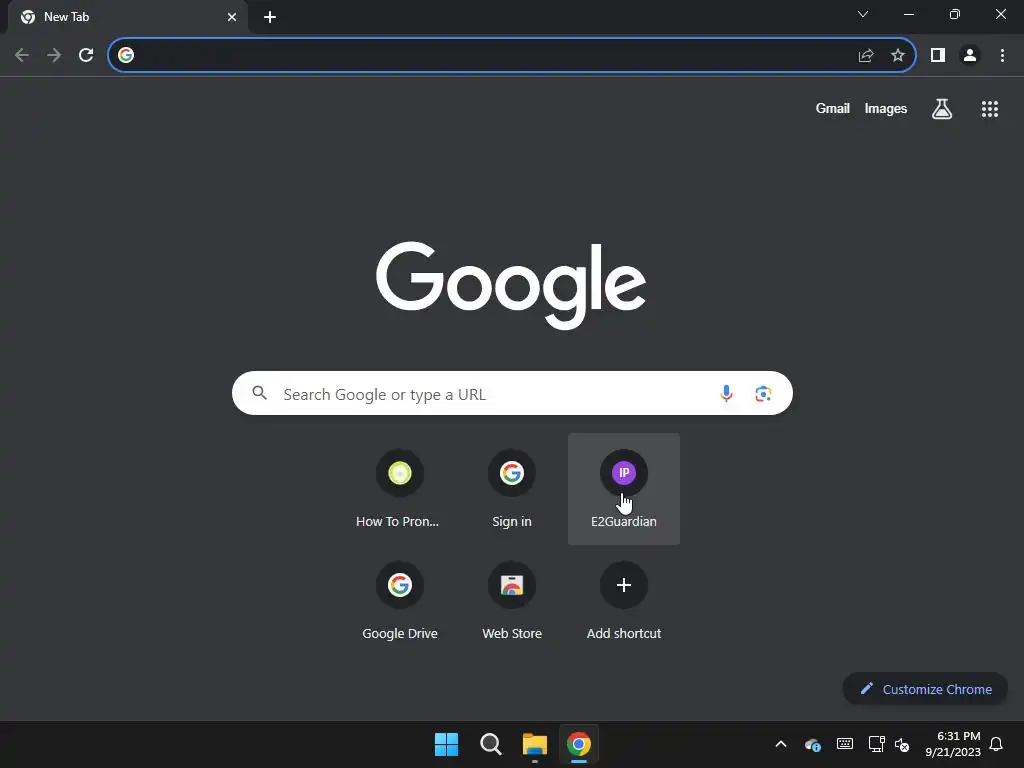Open Search Labs flask icon
The height and width of the screenshot is (768, 1024).
click(942, 108)
